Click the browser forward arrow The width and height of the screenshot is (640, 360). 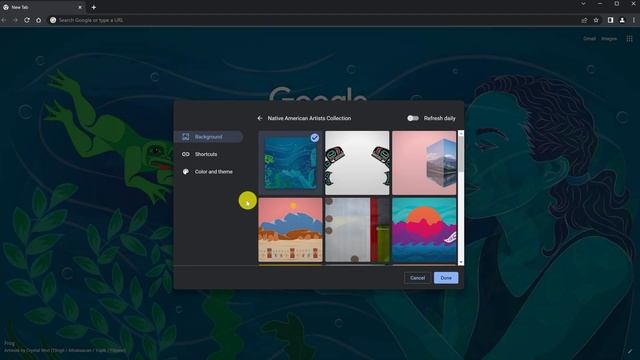(15, 20)
